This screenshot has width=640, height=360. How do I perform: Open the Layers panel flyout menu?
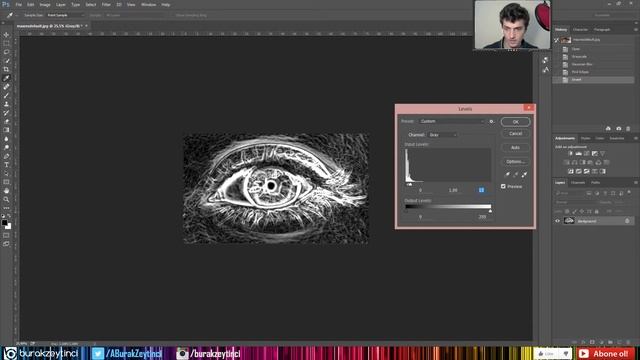pos(636,182)
